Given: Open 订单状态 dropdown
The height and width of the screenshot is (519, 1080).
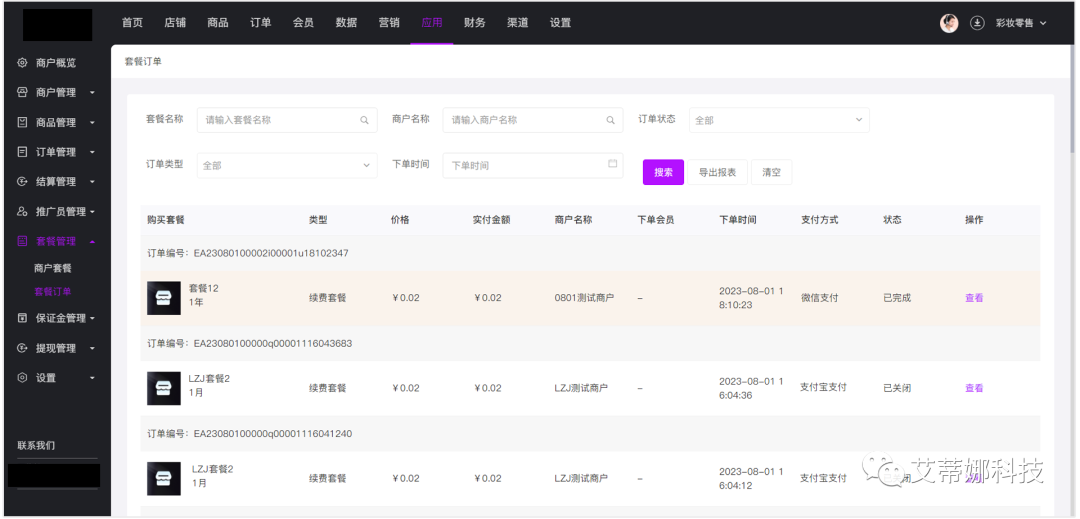Looking at the screenshot, I should pyautogui.click(x=779, y=120).
